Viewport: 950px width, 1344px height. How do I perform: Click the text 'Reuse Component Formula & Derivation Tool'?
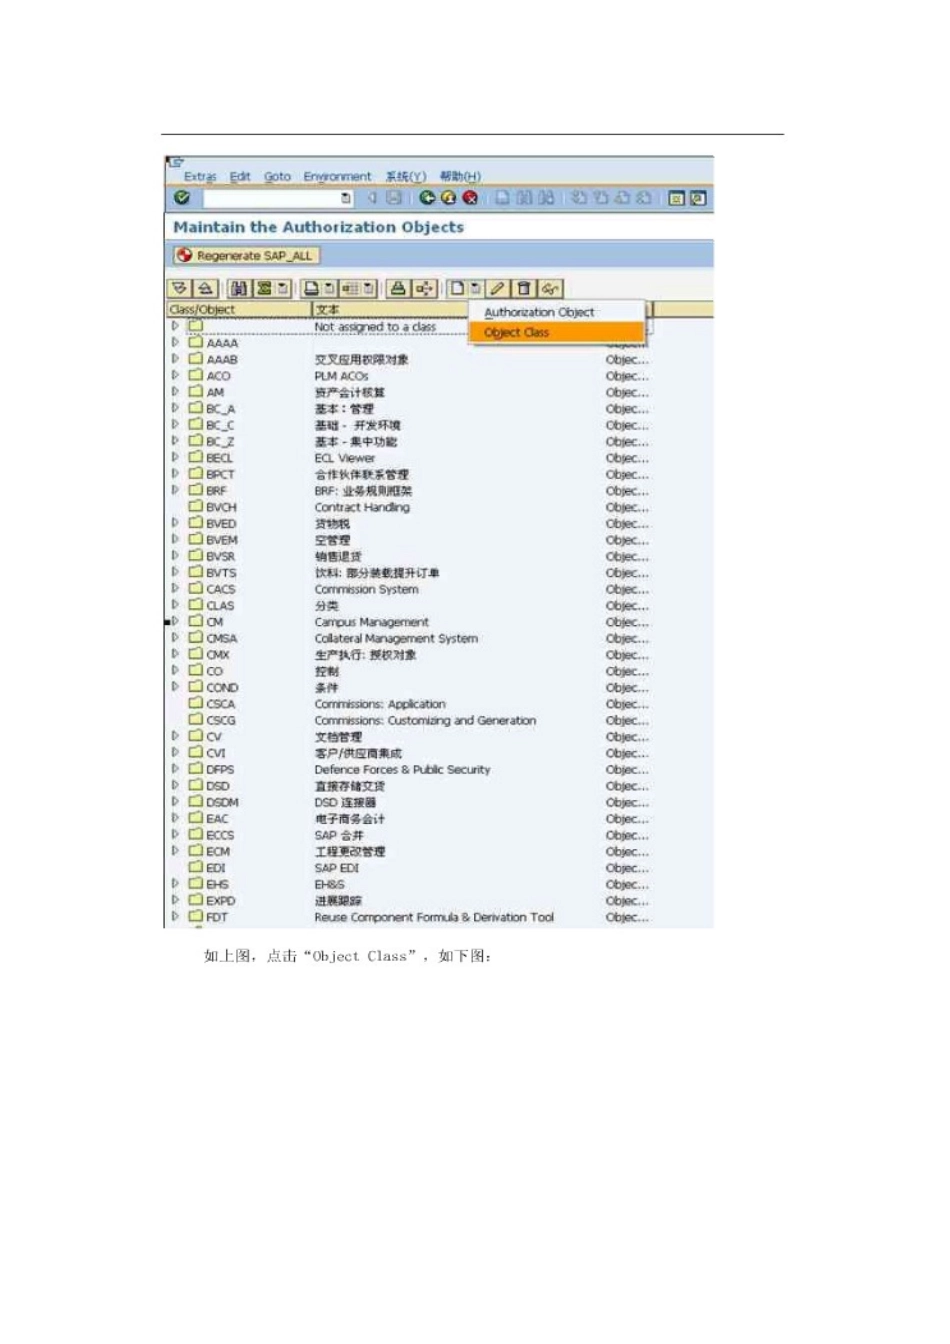[x=434, y=917]
